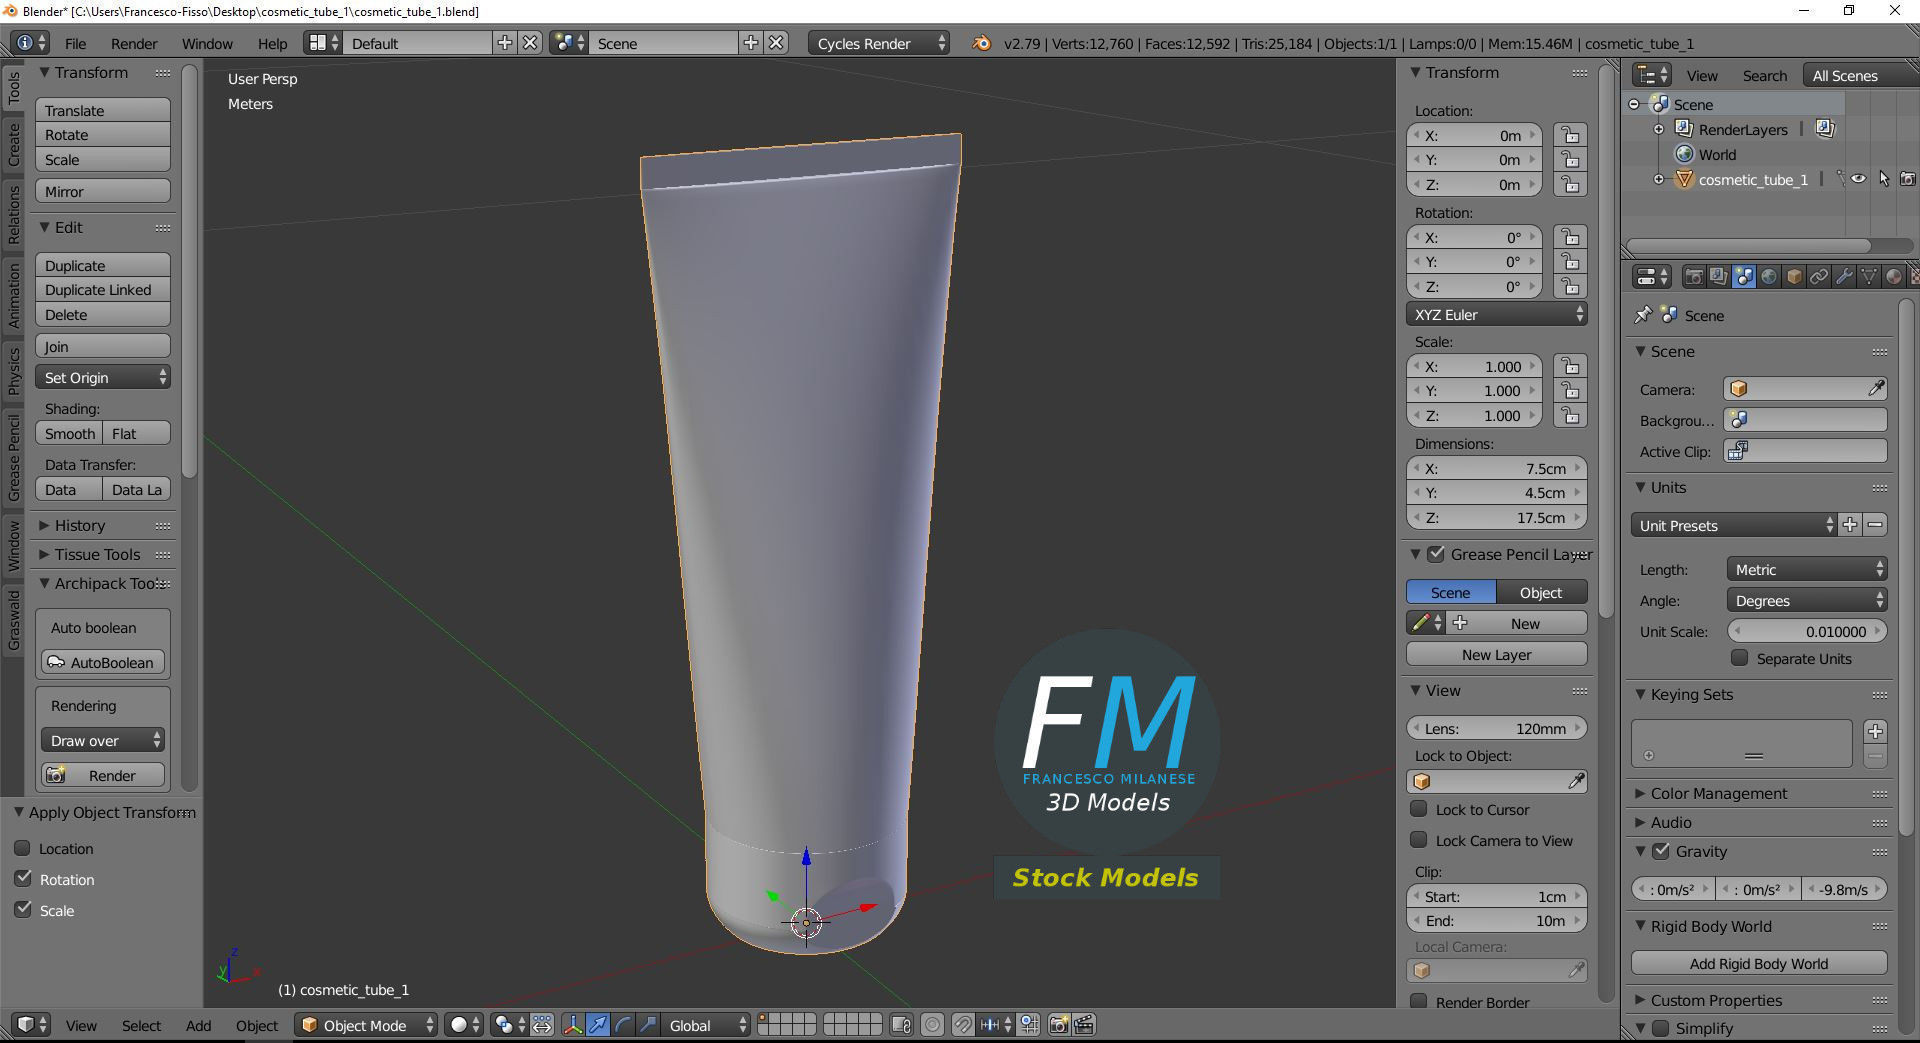Viewport: 1920px width, 1043px height.
Task: Open the Render properties tab (camera icon)
Action: click(1694, 277)
